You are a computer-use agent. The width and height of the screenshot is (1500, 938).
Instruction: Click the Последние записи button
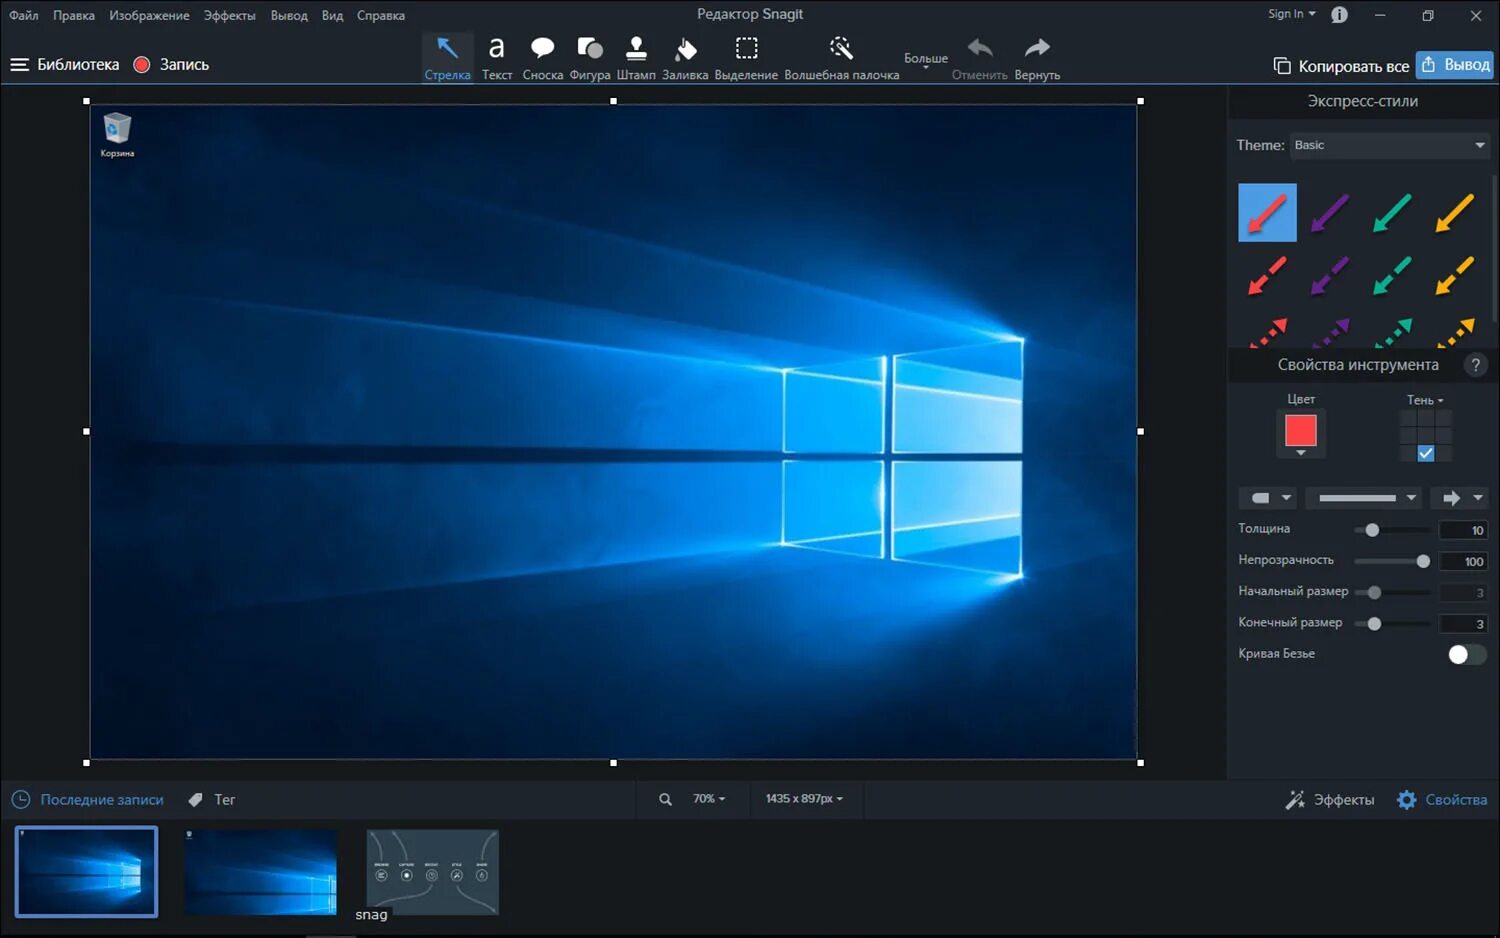(x=87, y=800)
